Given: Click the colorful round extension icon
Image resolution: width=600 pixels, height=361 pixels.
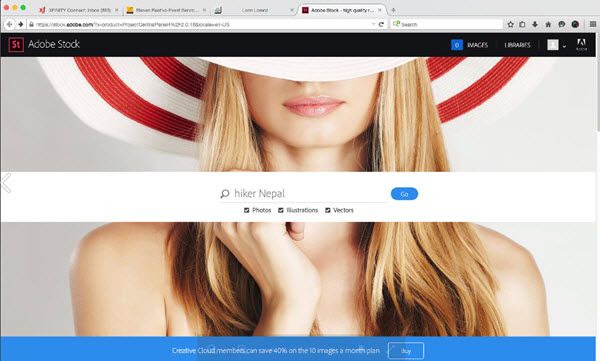Looking at the screenshot, I should 575,24.
